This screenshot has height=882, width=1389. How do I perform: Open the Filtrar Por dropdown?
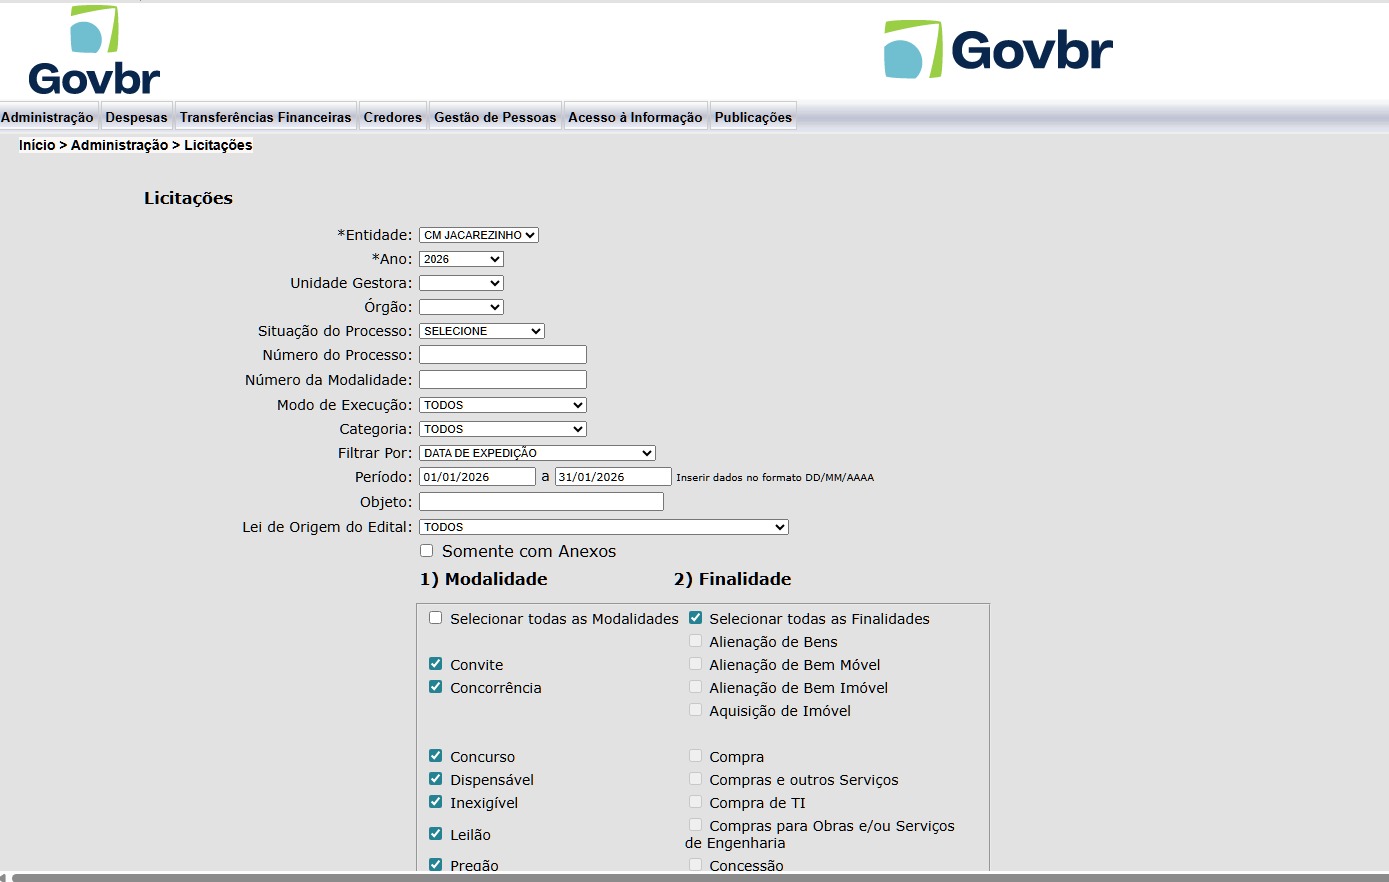[536, 453]
